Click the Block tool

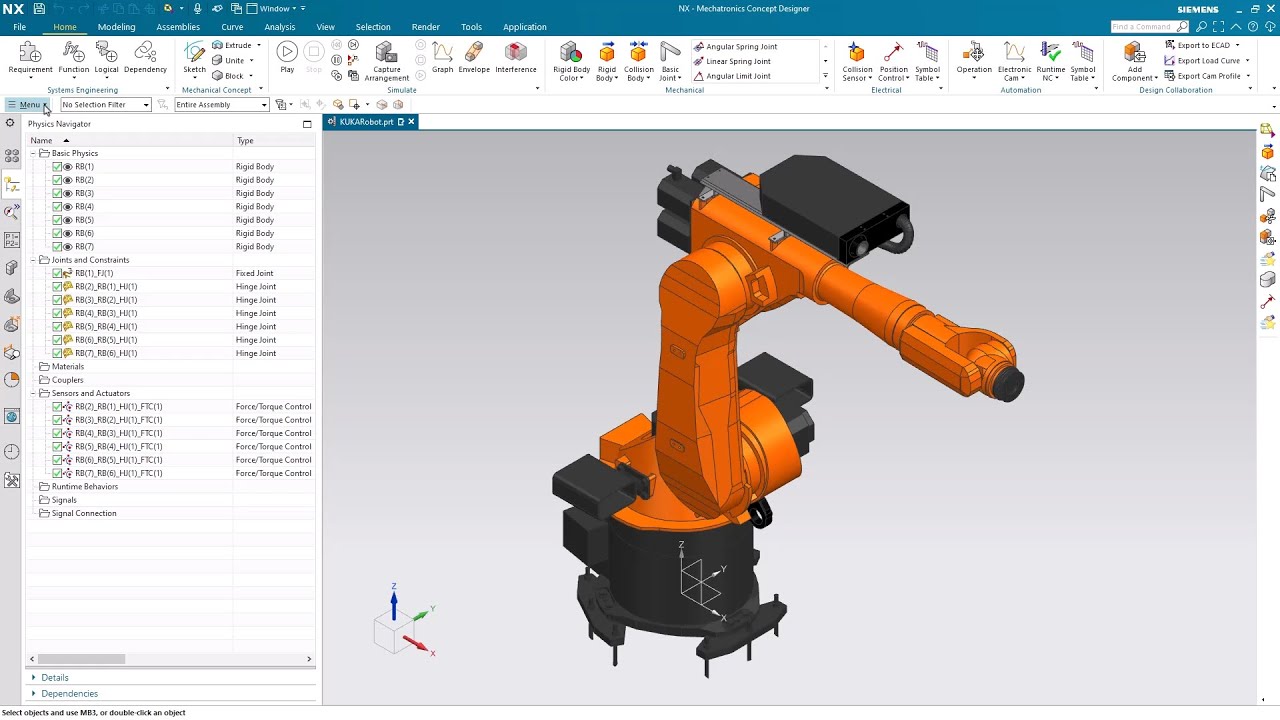click(228, 75)
